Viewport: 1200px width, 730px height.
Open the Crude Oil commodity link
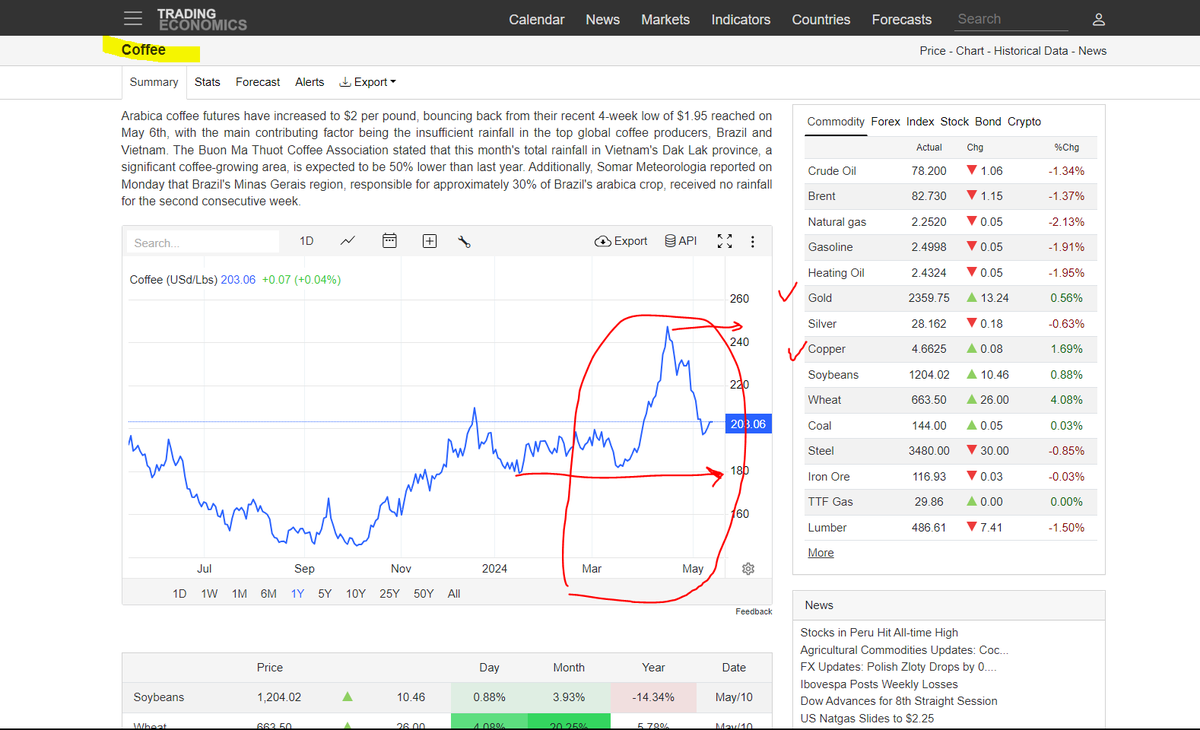click(832, 171)
